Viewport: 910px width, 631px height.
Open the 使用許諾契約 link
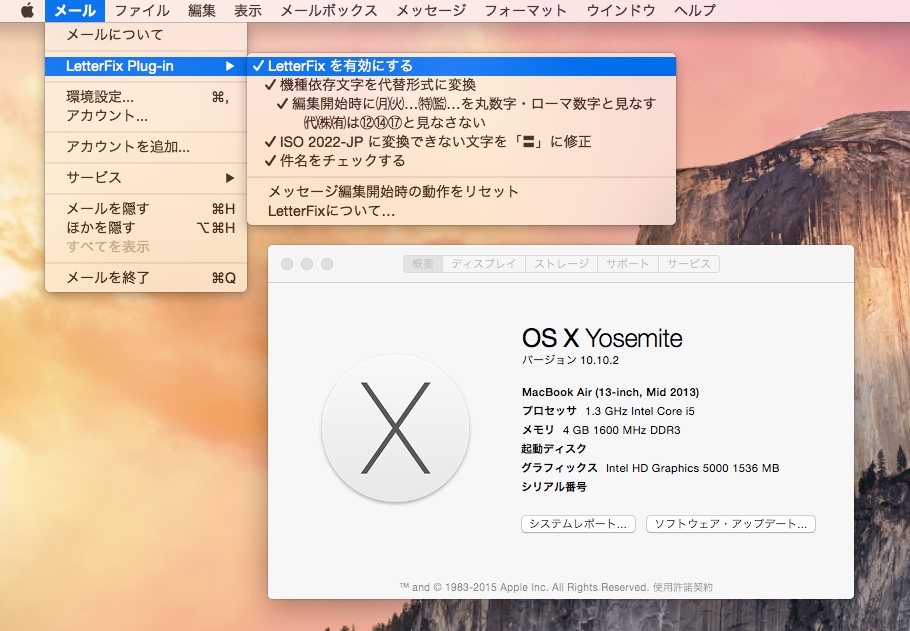click(x=682, y=587)
